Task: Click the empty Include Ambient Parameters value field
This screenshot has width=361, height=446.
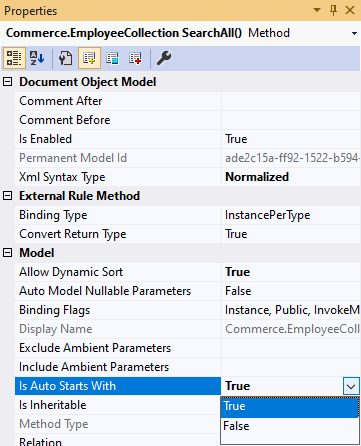Action: click(291, 367)
